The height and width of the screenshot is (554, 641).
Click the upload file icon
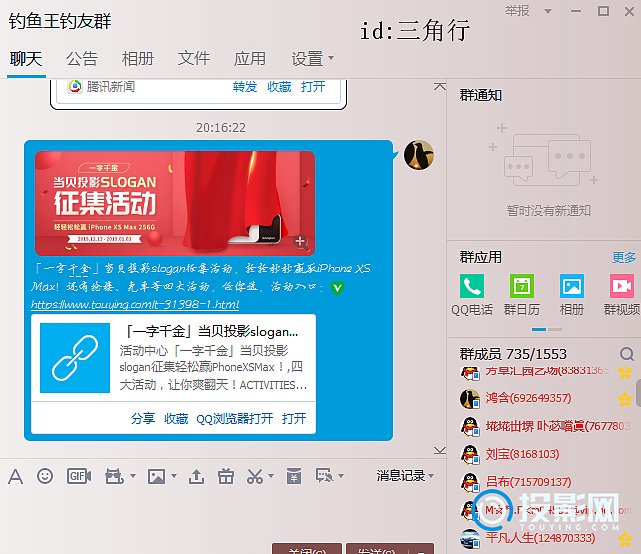pyautogui.click(x=196, y=476)
